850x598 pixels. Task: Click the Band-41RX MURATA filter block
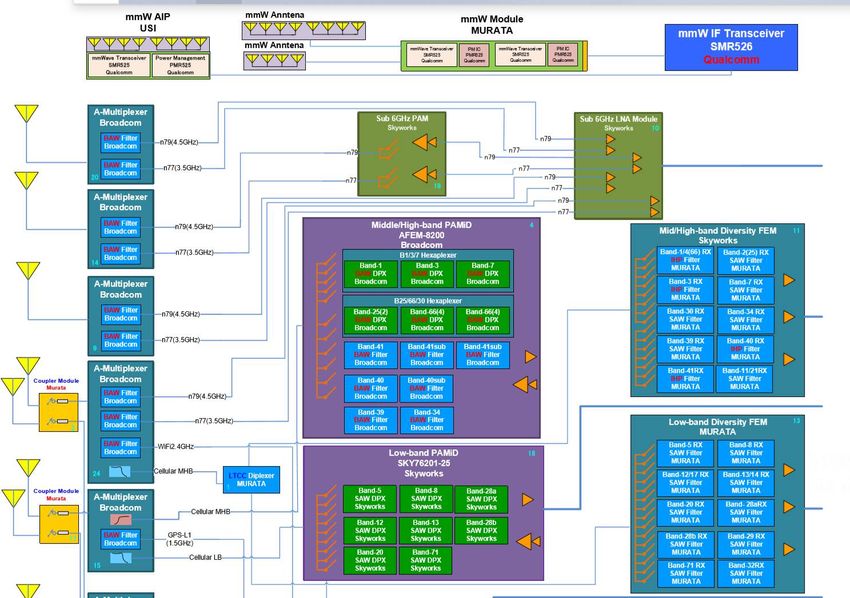pos(686,379)
